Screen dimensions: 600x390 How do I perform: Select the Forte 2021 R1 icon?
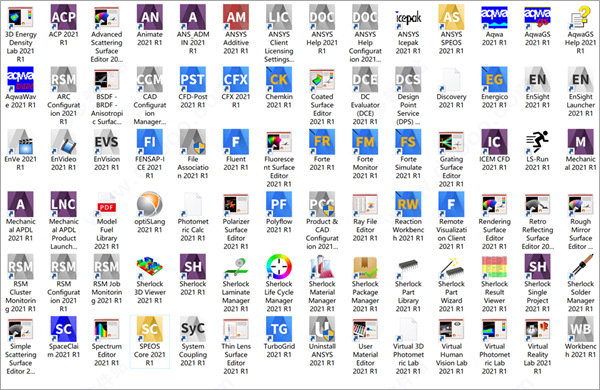pyautogui.click(x=322, y=142)
